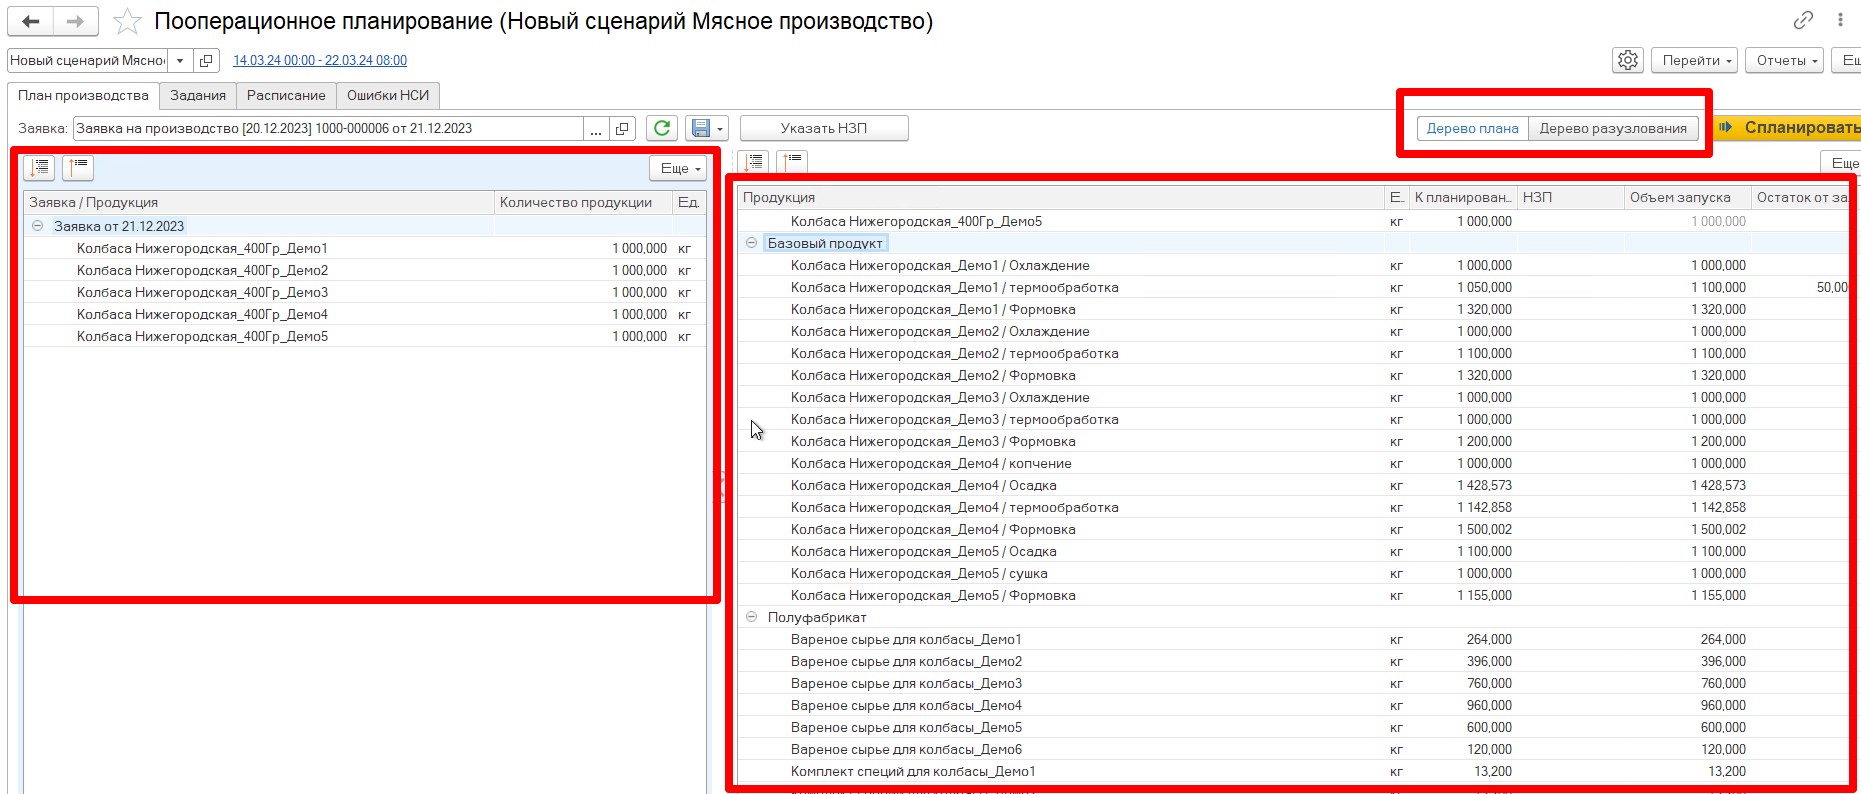Select row Колбаса Нижегородская_400Гр_Демо3 in left list

pos(202,292)
